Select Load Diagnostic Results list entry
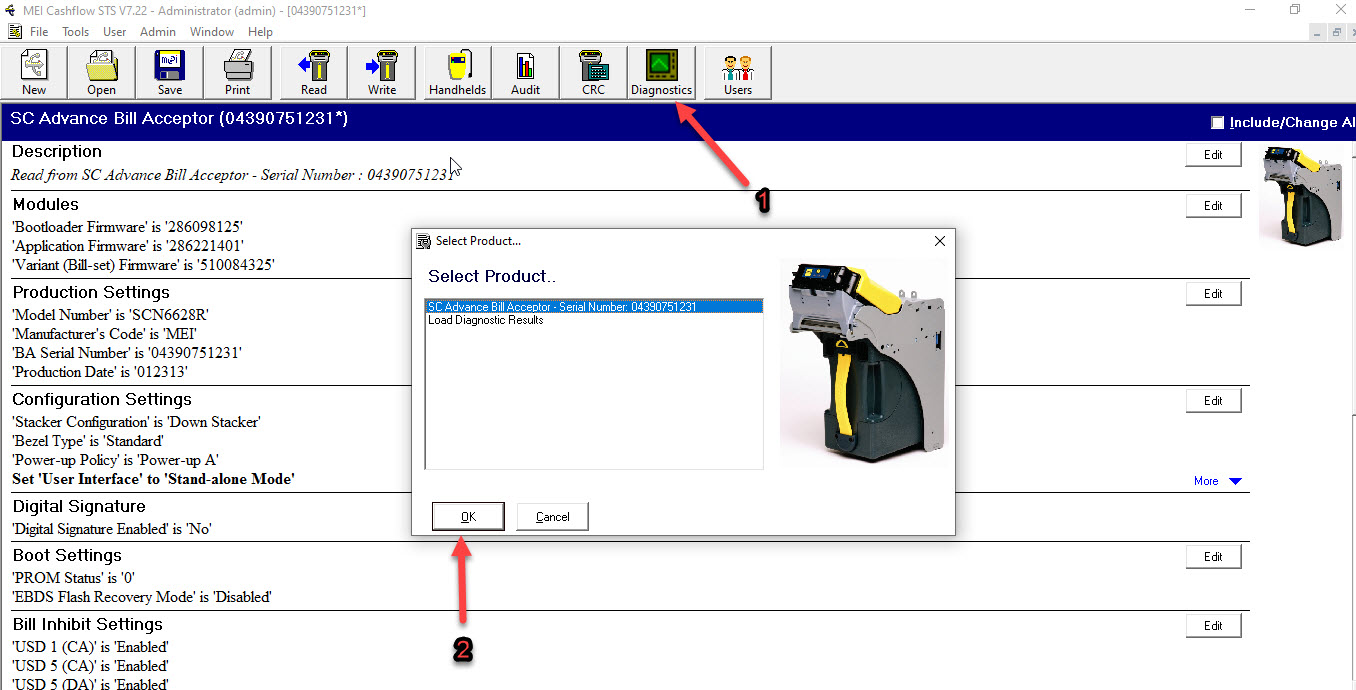This screenshot has height=690, width=1356. coord(486,320)
